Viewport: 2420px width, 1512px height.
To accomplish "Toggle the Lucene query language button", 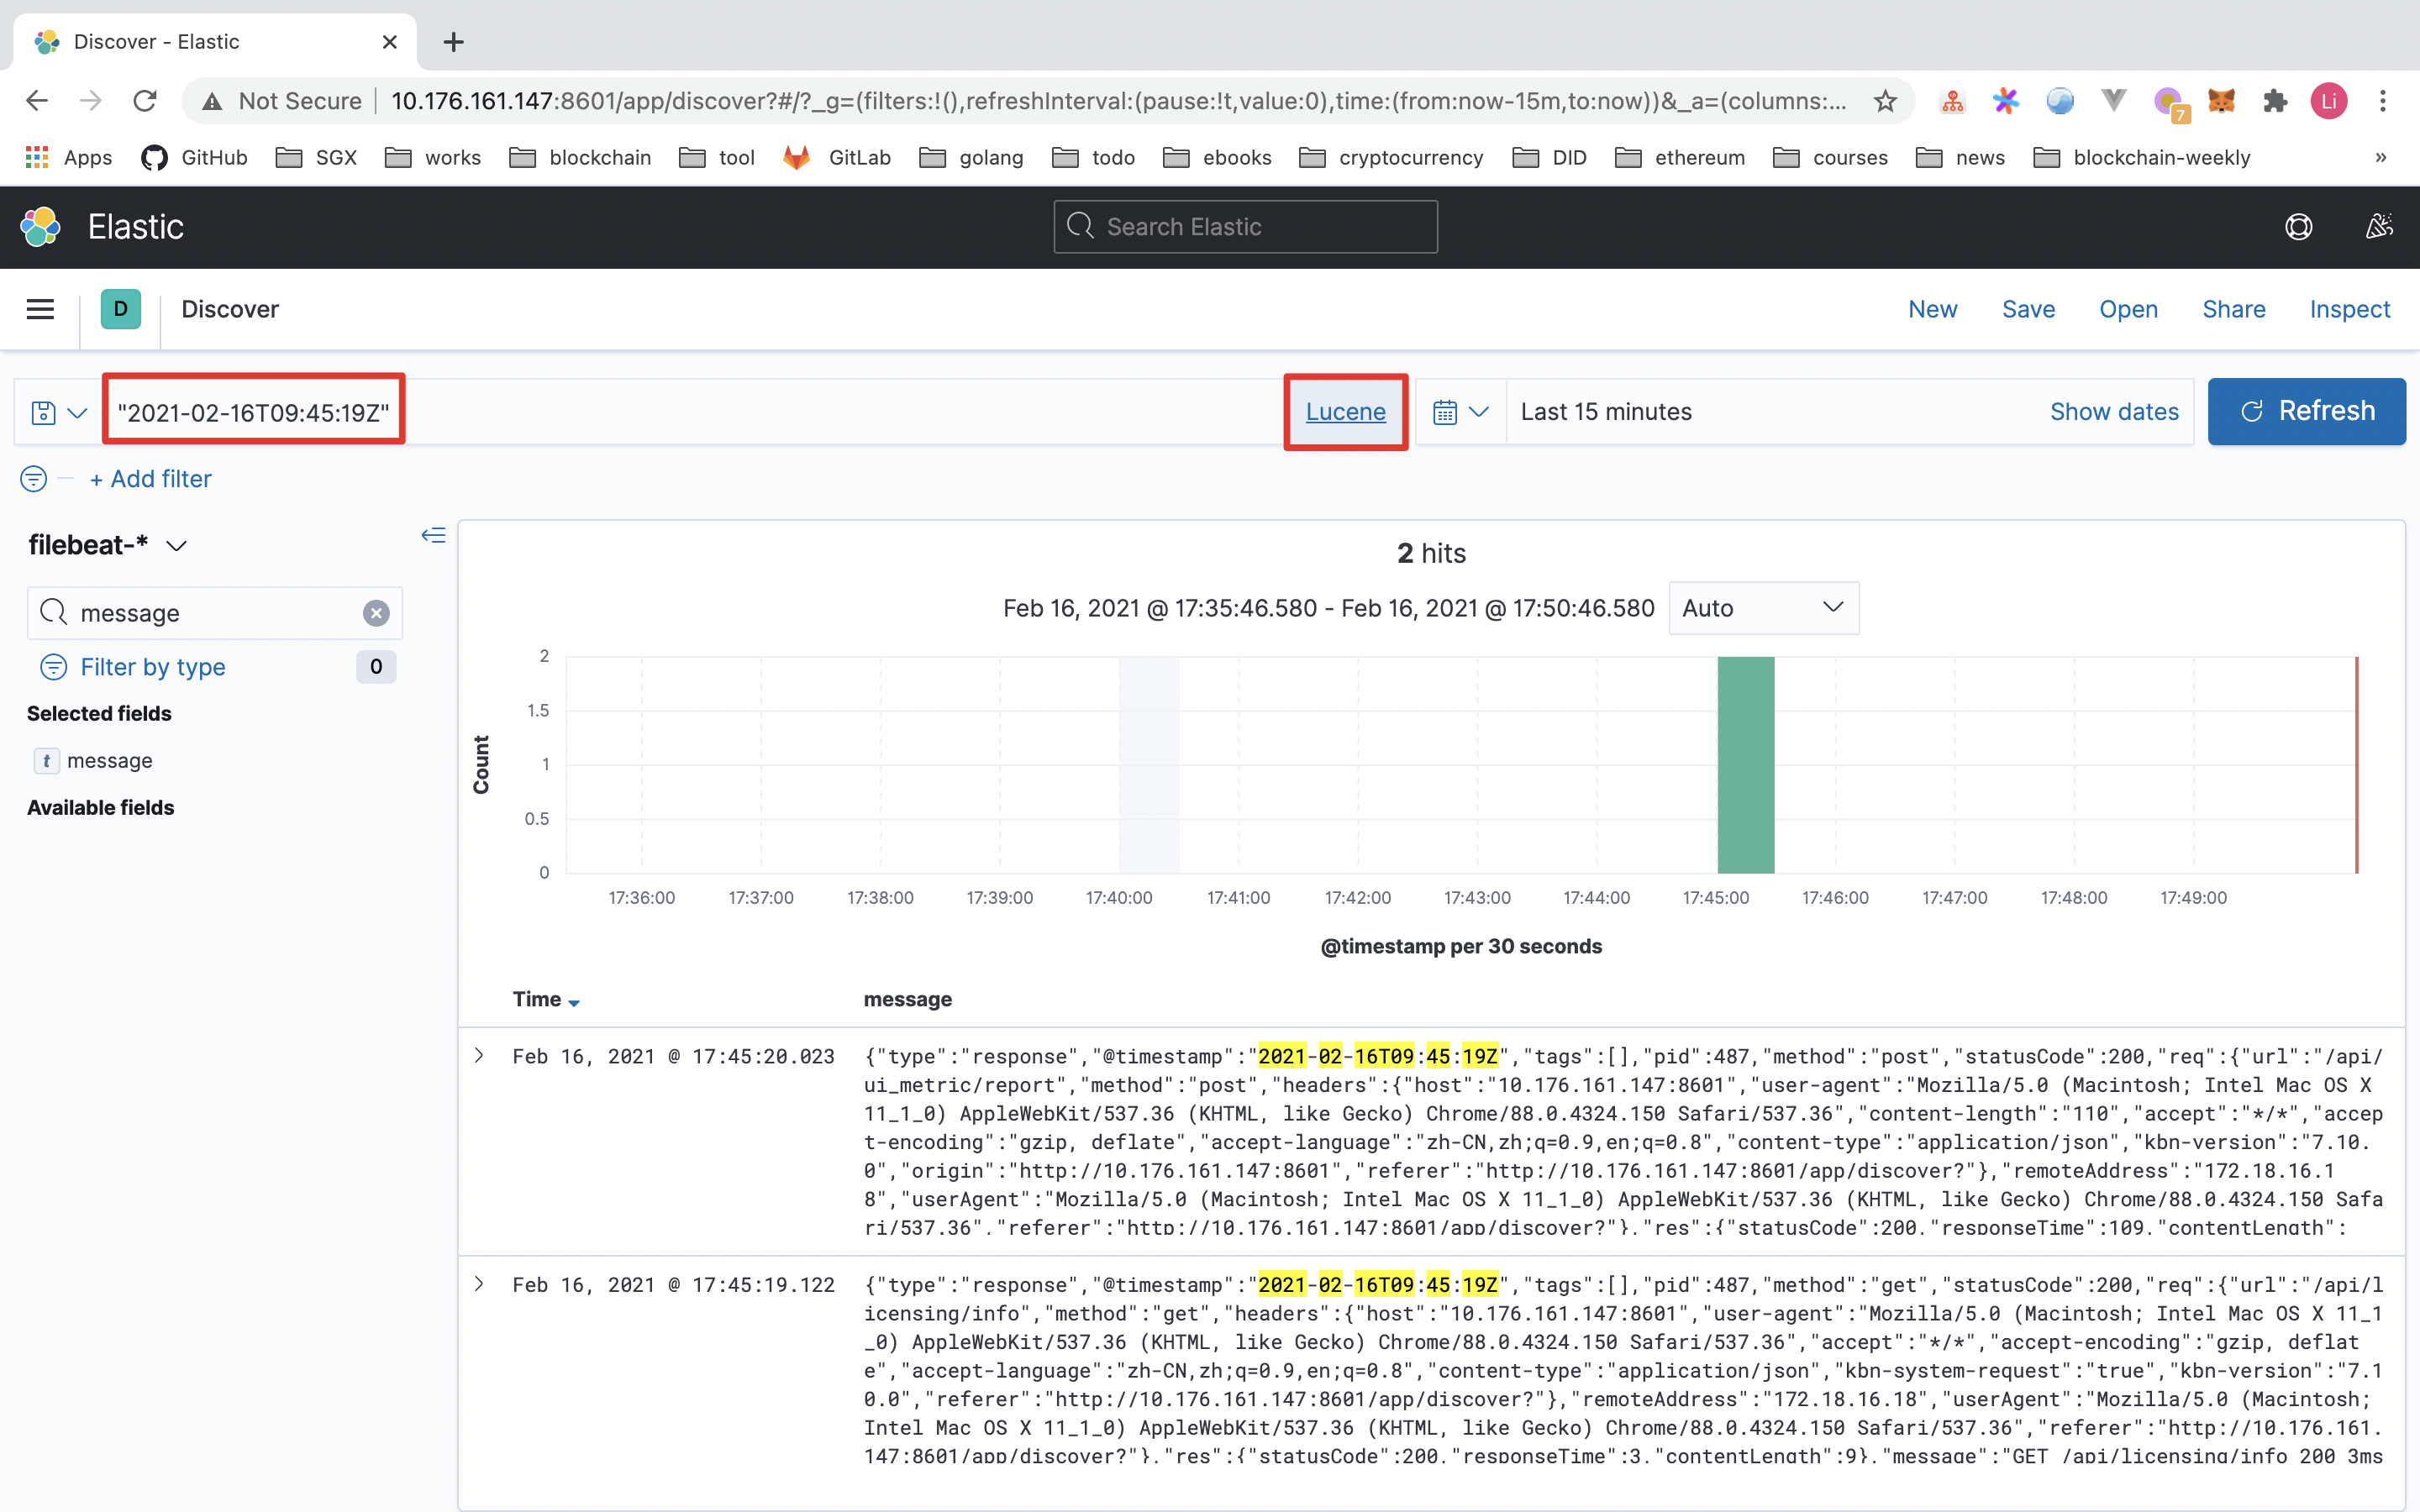I will pyautogui.click(x=1345, y=412).
